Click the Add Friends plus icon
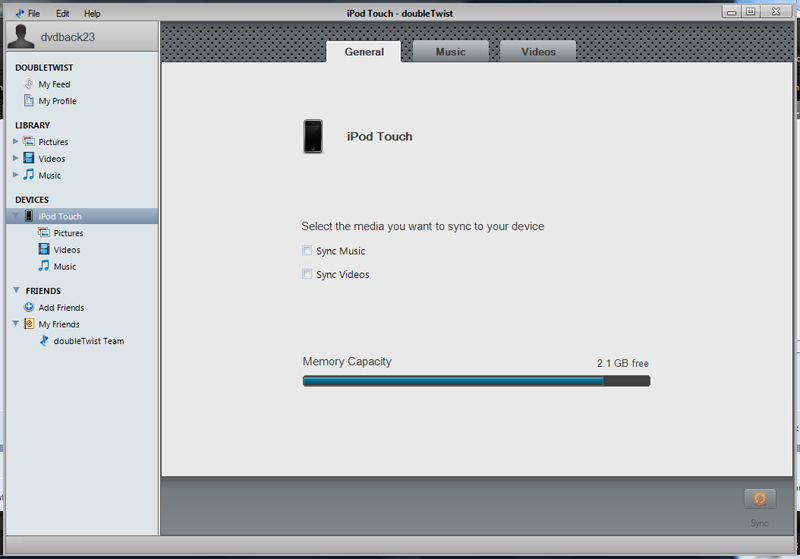Viewport: 800px width, 559px height. [29, 307]
